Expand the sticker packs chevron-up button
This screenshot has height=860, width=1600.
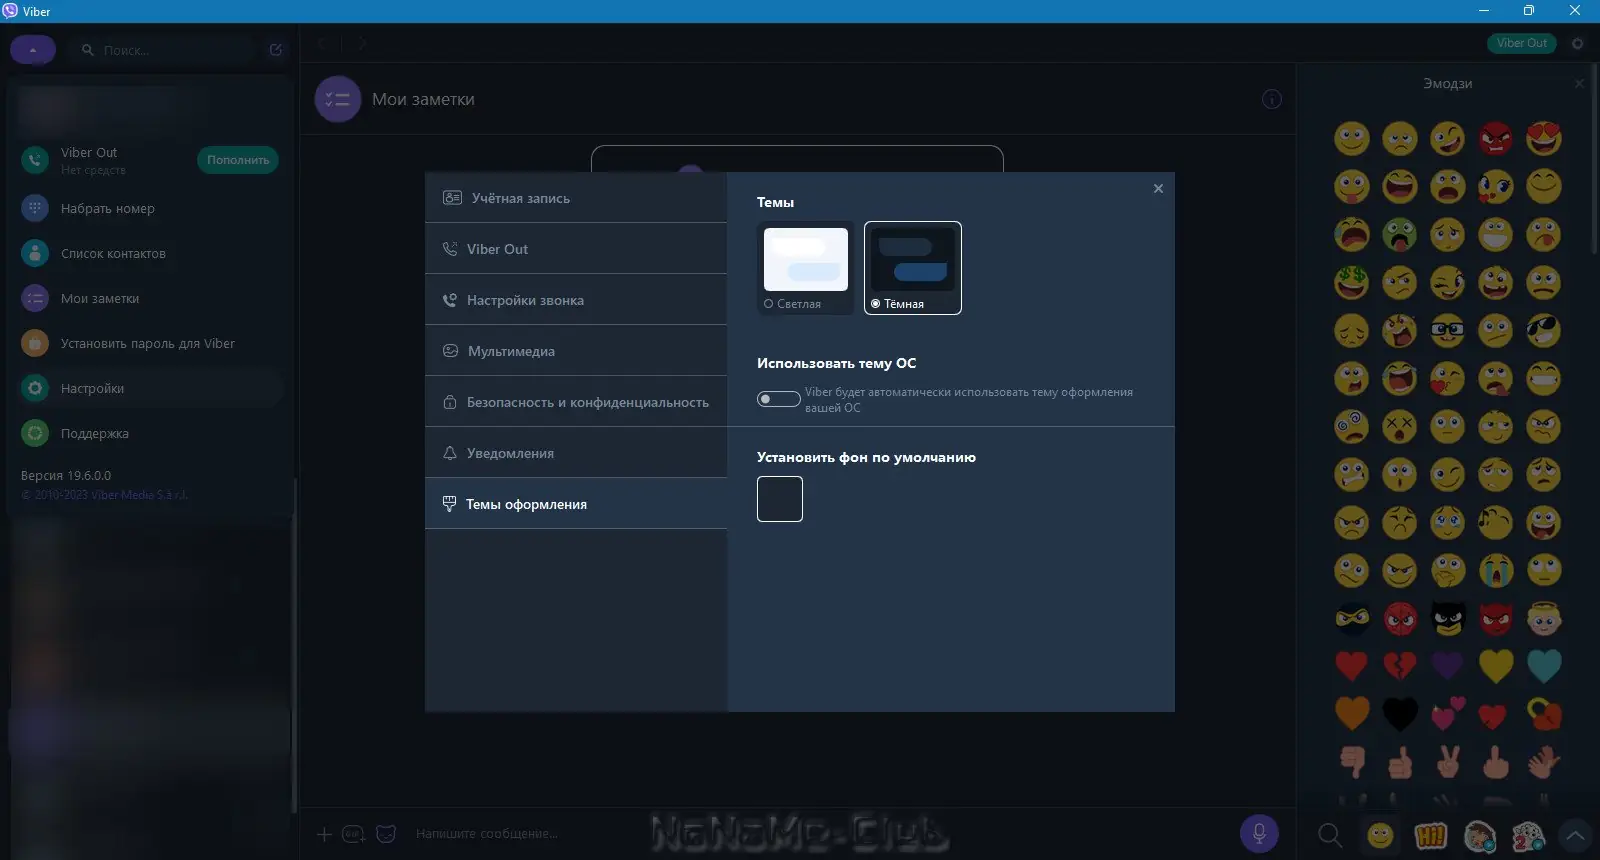1576,835
